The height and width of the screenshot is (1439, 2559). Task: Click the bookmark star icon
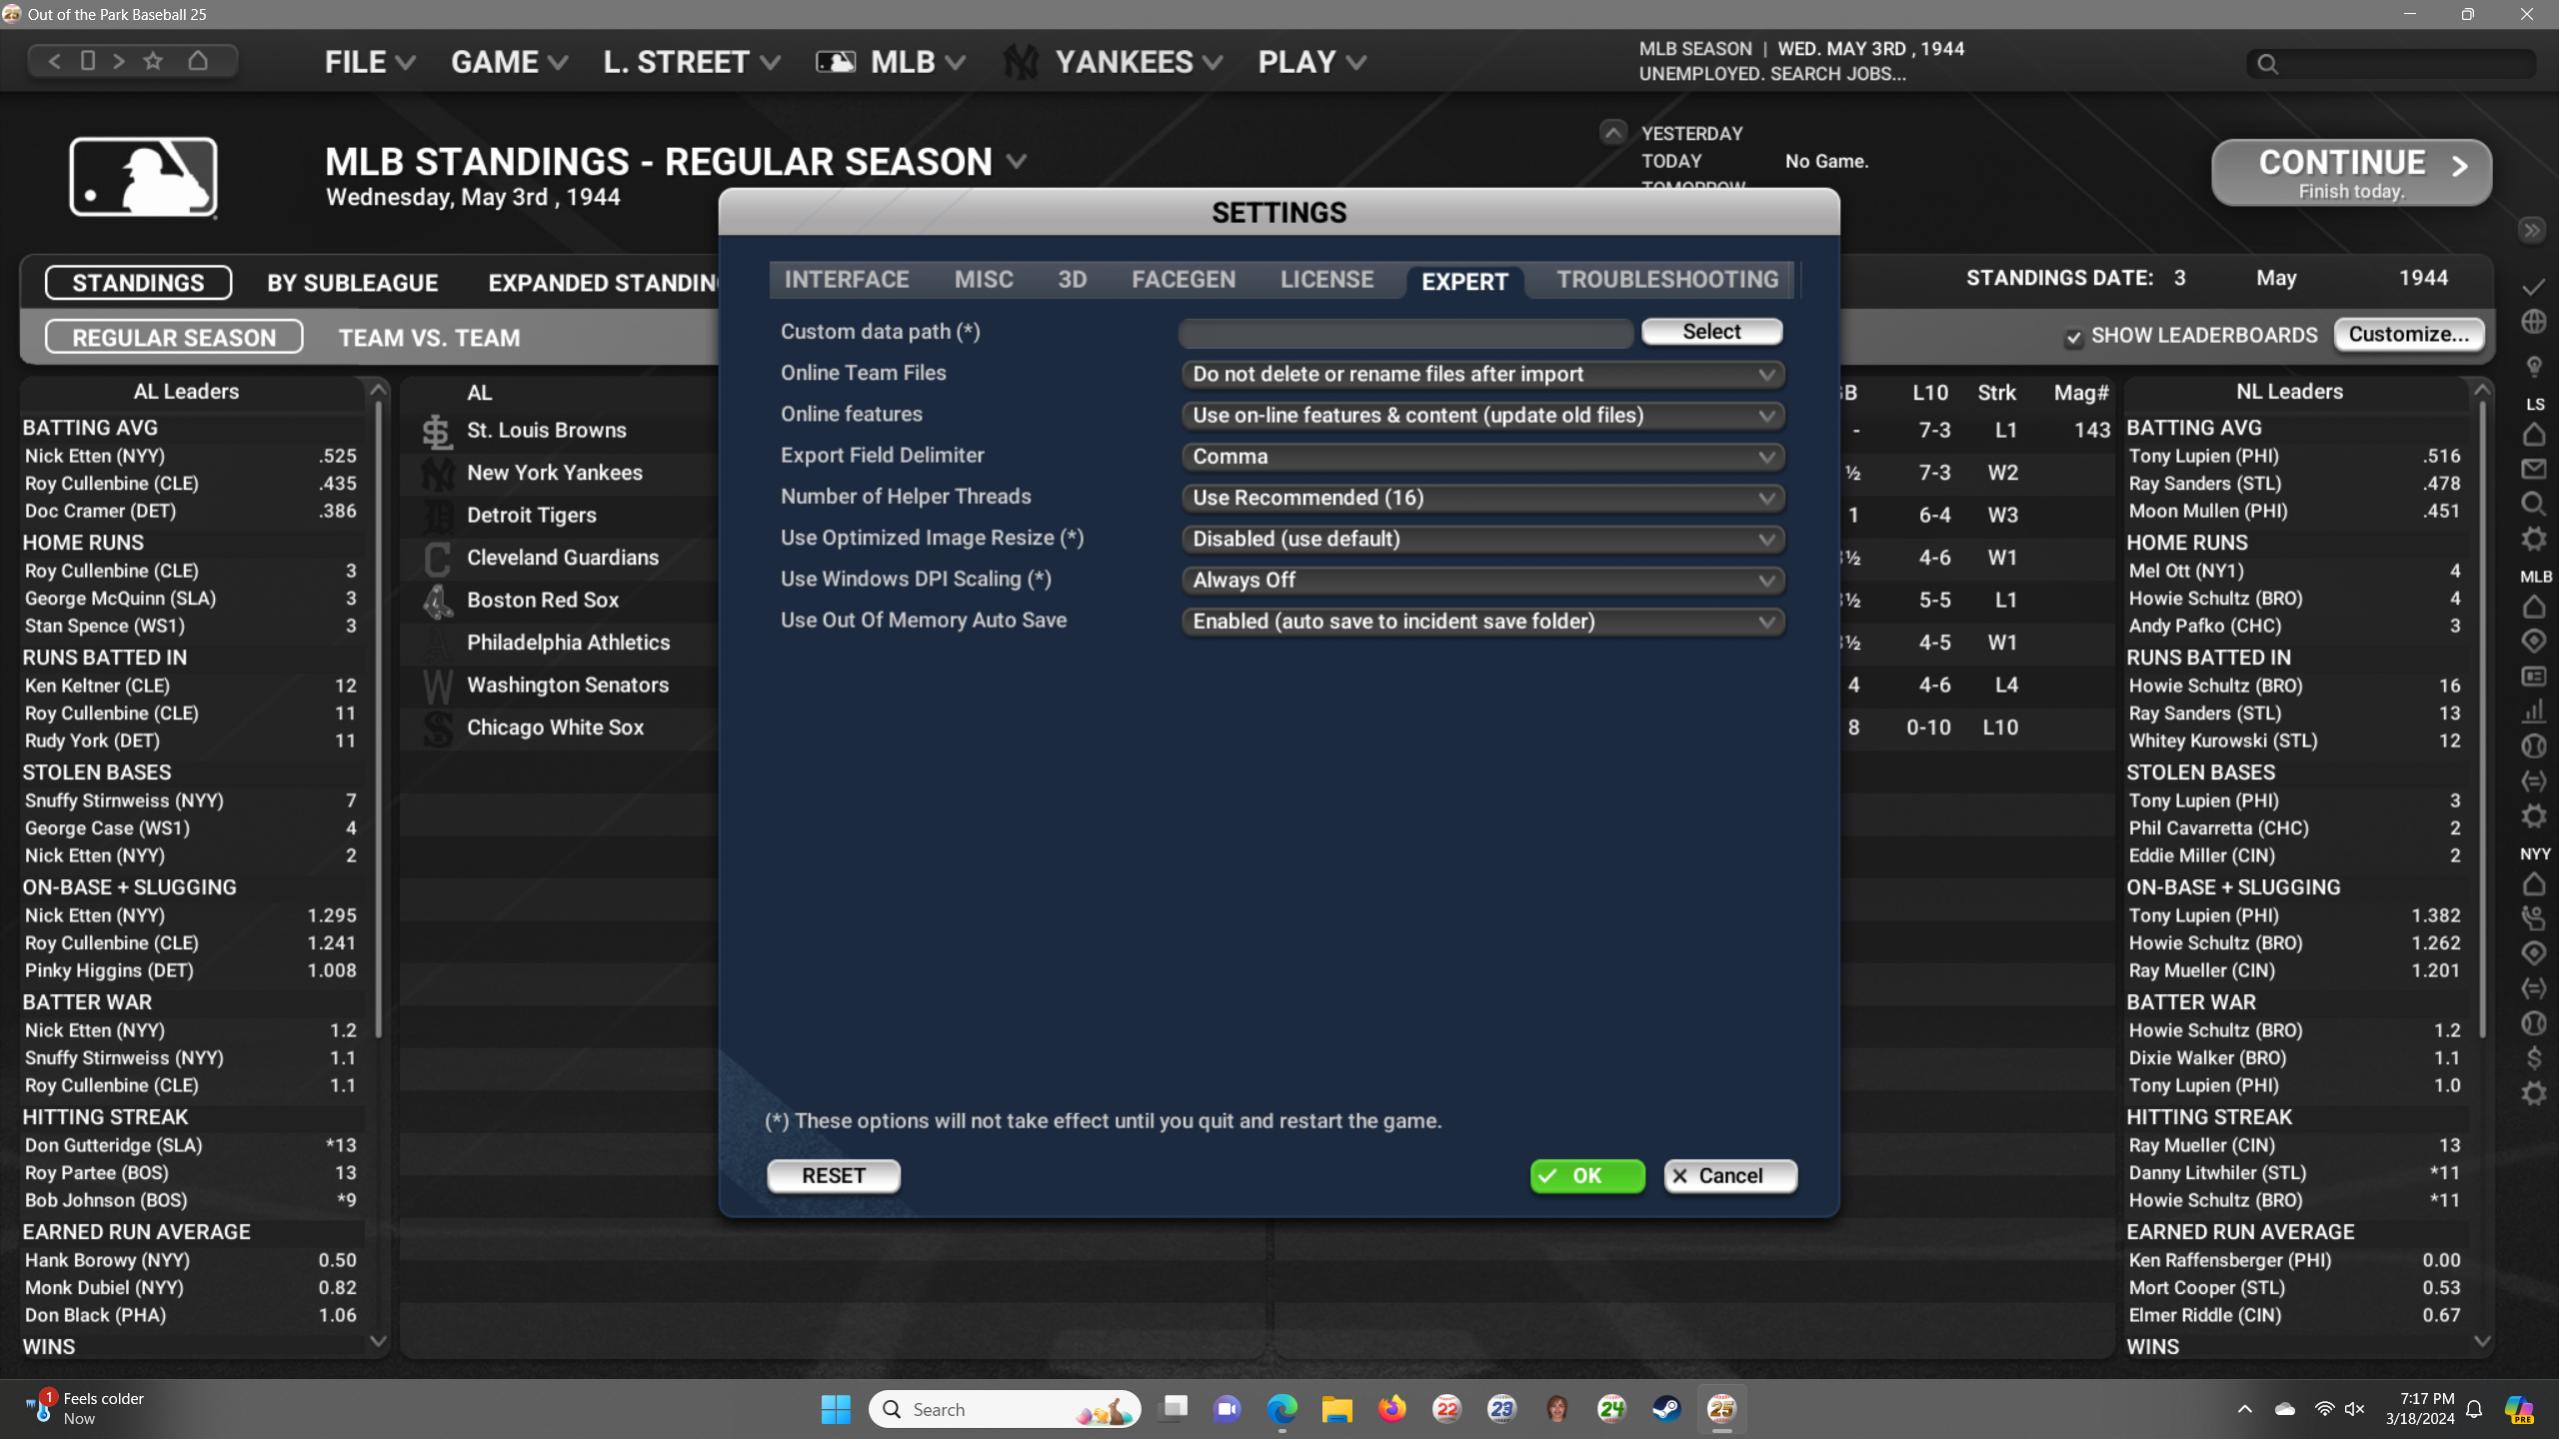point(153,61)
